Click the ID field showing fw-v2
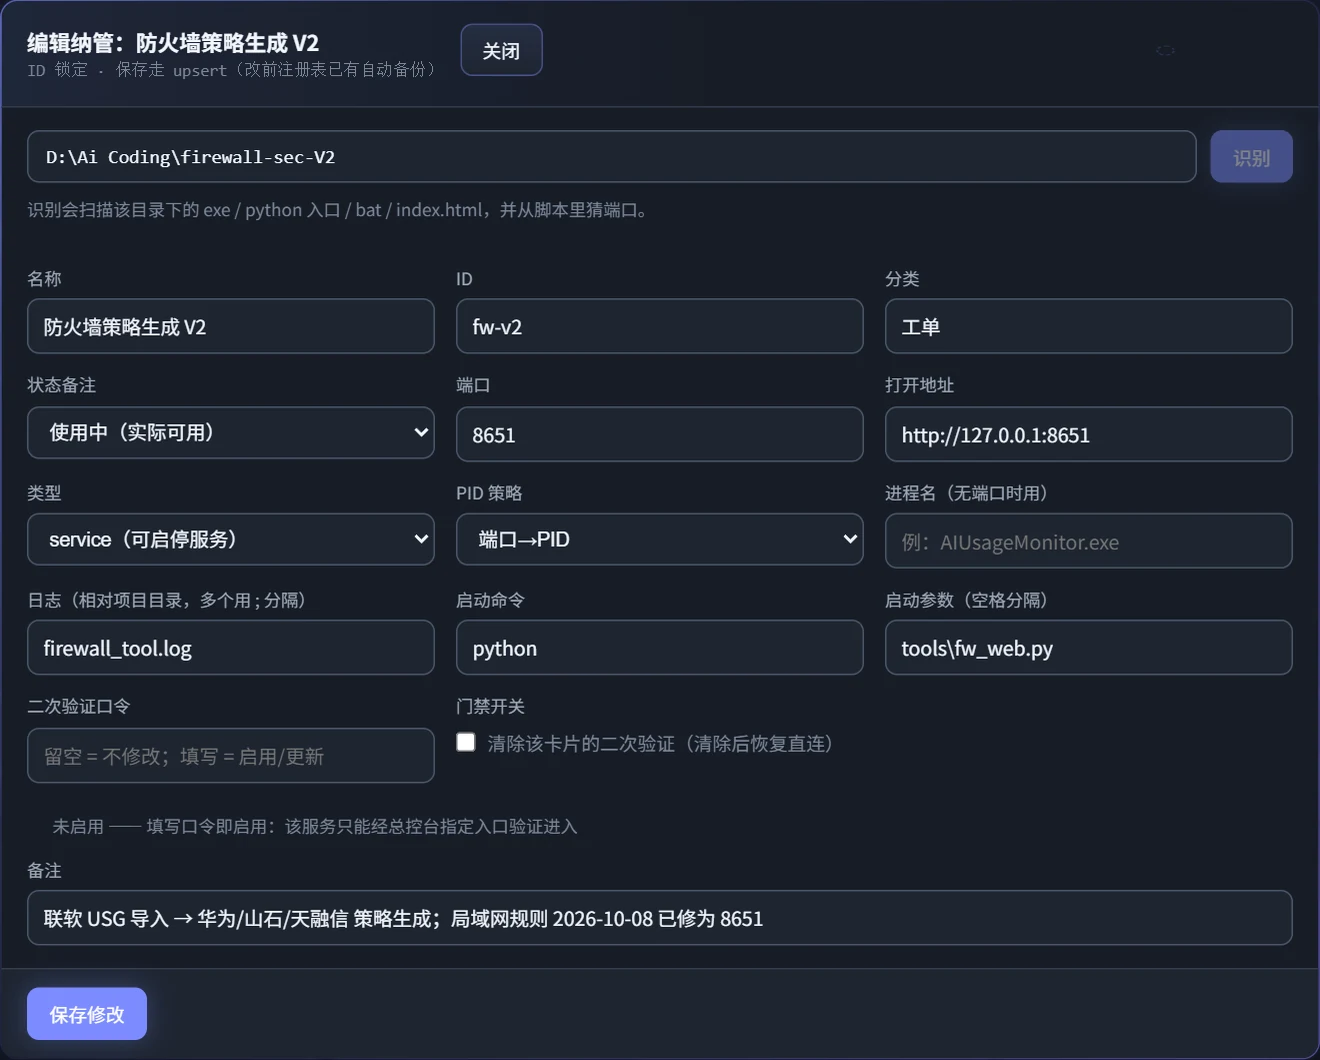 (659, 326)
